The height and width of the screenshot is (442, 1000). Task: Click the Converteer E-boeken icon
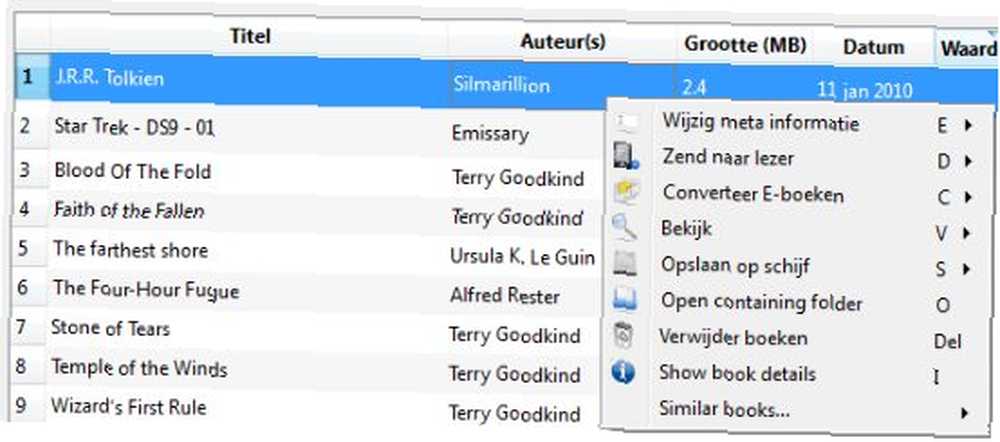coord(626,193)
